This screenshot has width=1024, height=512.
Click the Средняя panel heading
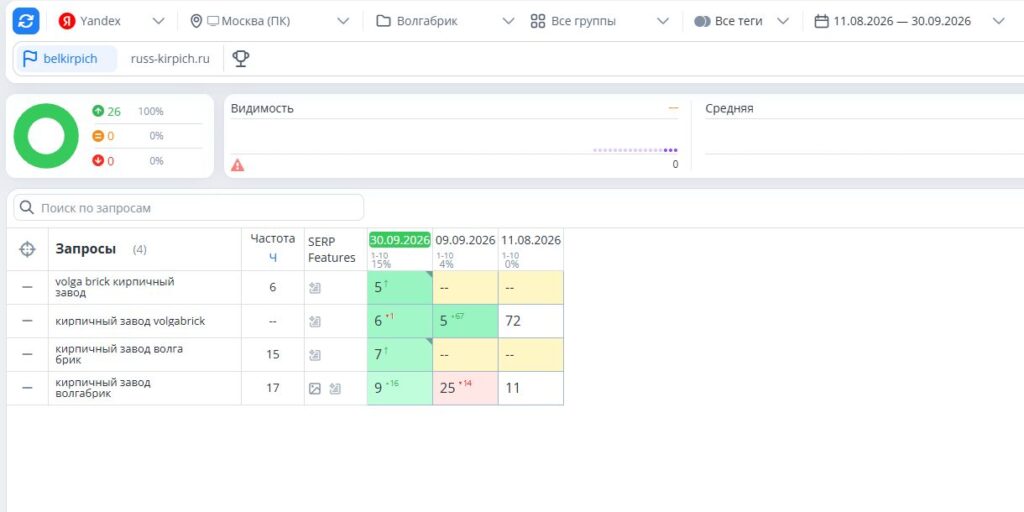pyautogui.click(x=729, y=108)
